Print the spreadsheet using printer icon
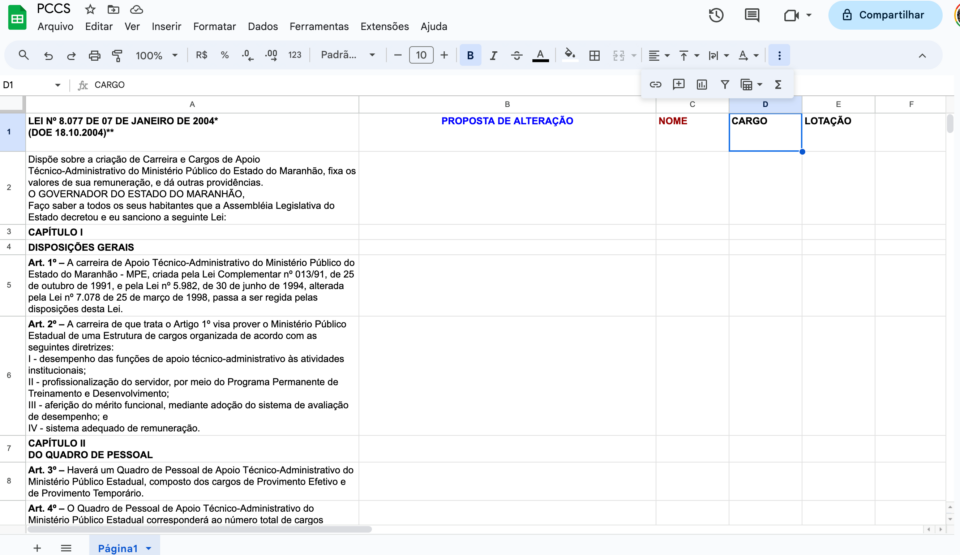This screenshot has height=555, width=960. (x=94, y=56)
